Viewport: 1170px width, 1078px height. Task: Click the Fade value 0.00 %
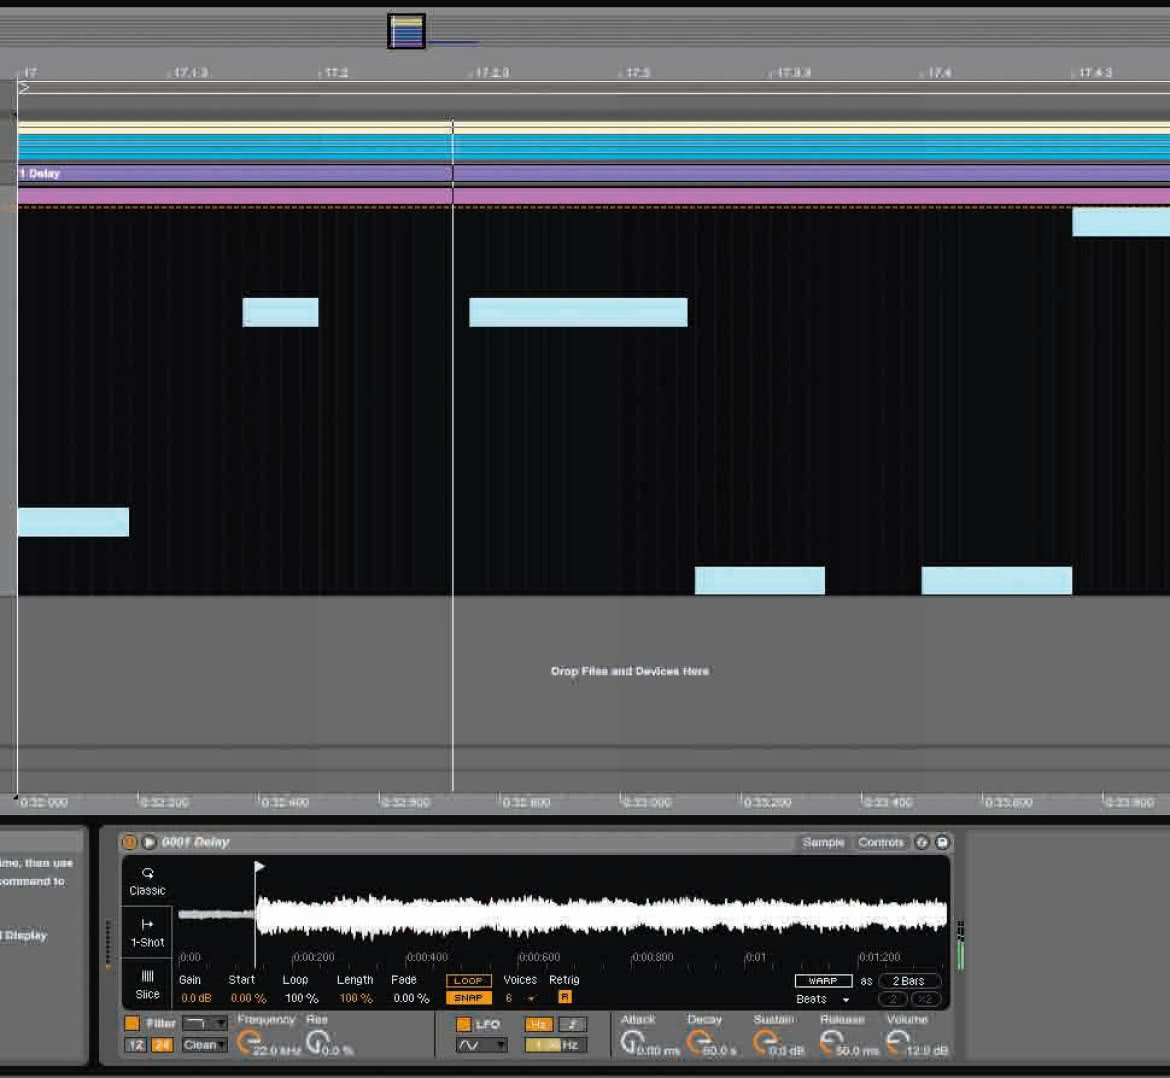click(x=411, y=998)
